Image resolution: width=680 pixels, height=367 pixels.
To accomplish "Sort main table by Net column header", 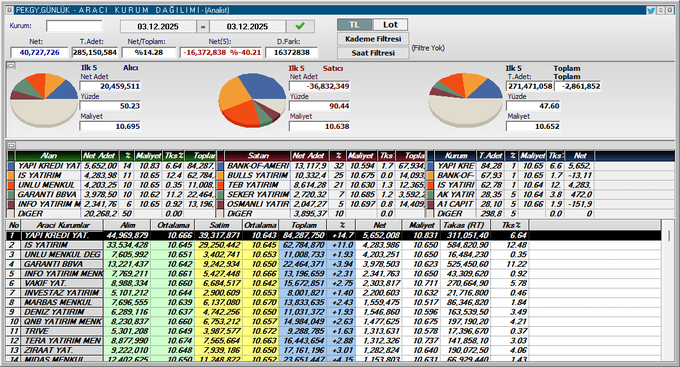I will tap(379, 225).
